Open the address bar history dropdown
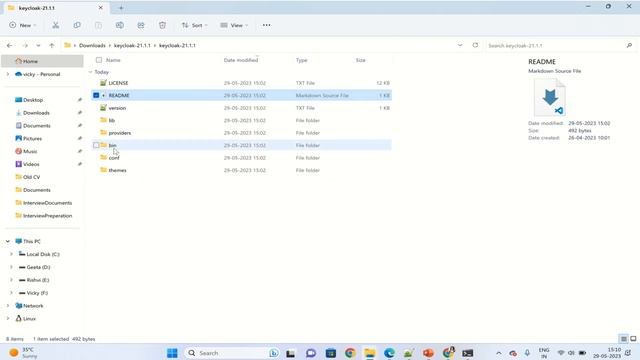 click(460, 45)
